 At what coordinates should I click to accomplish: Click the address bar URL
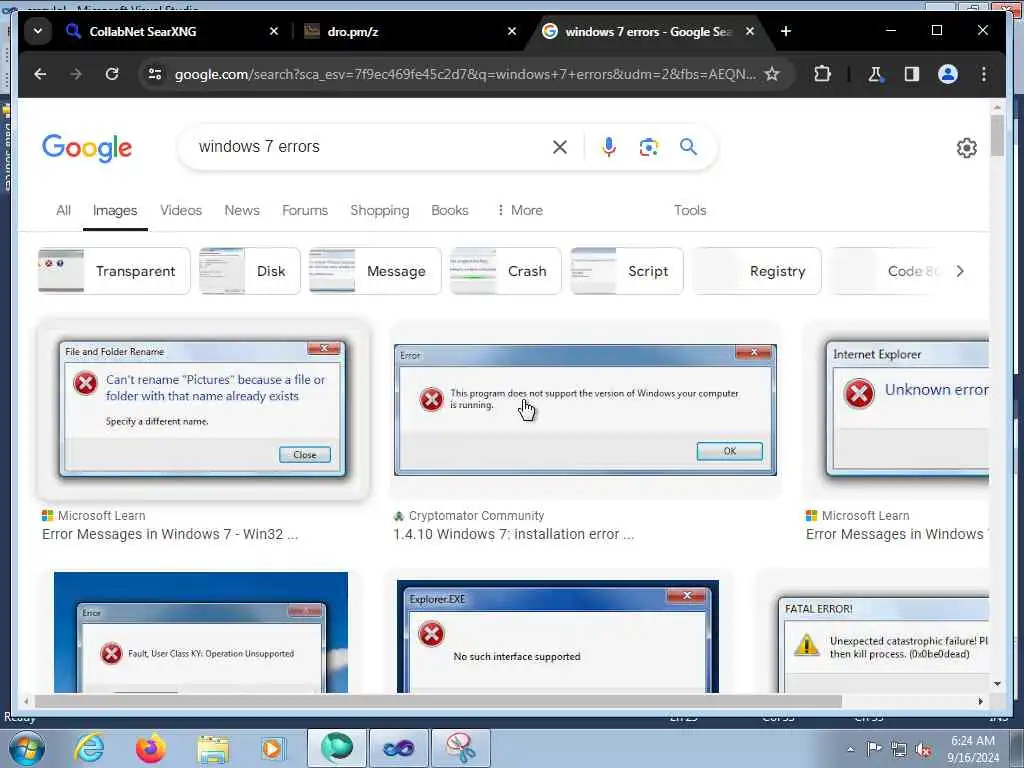[x=464, y=74]
